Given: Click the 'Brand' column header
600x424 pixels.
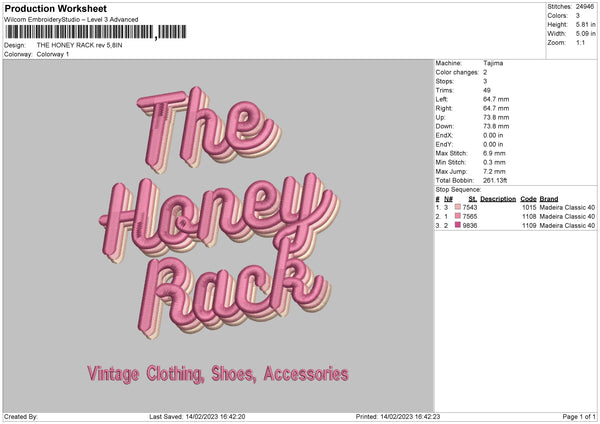Looking at the screenshot, I should click(x=549, y=199).
